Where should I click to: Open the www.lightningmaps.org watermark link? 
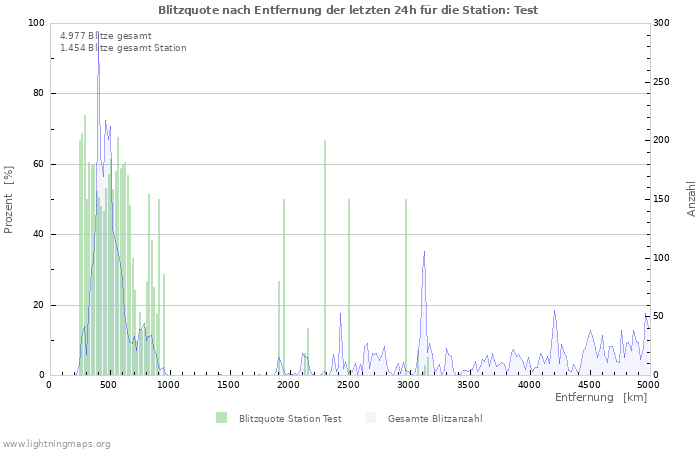click(x=56, y=443)
